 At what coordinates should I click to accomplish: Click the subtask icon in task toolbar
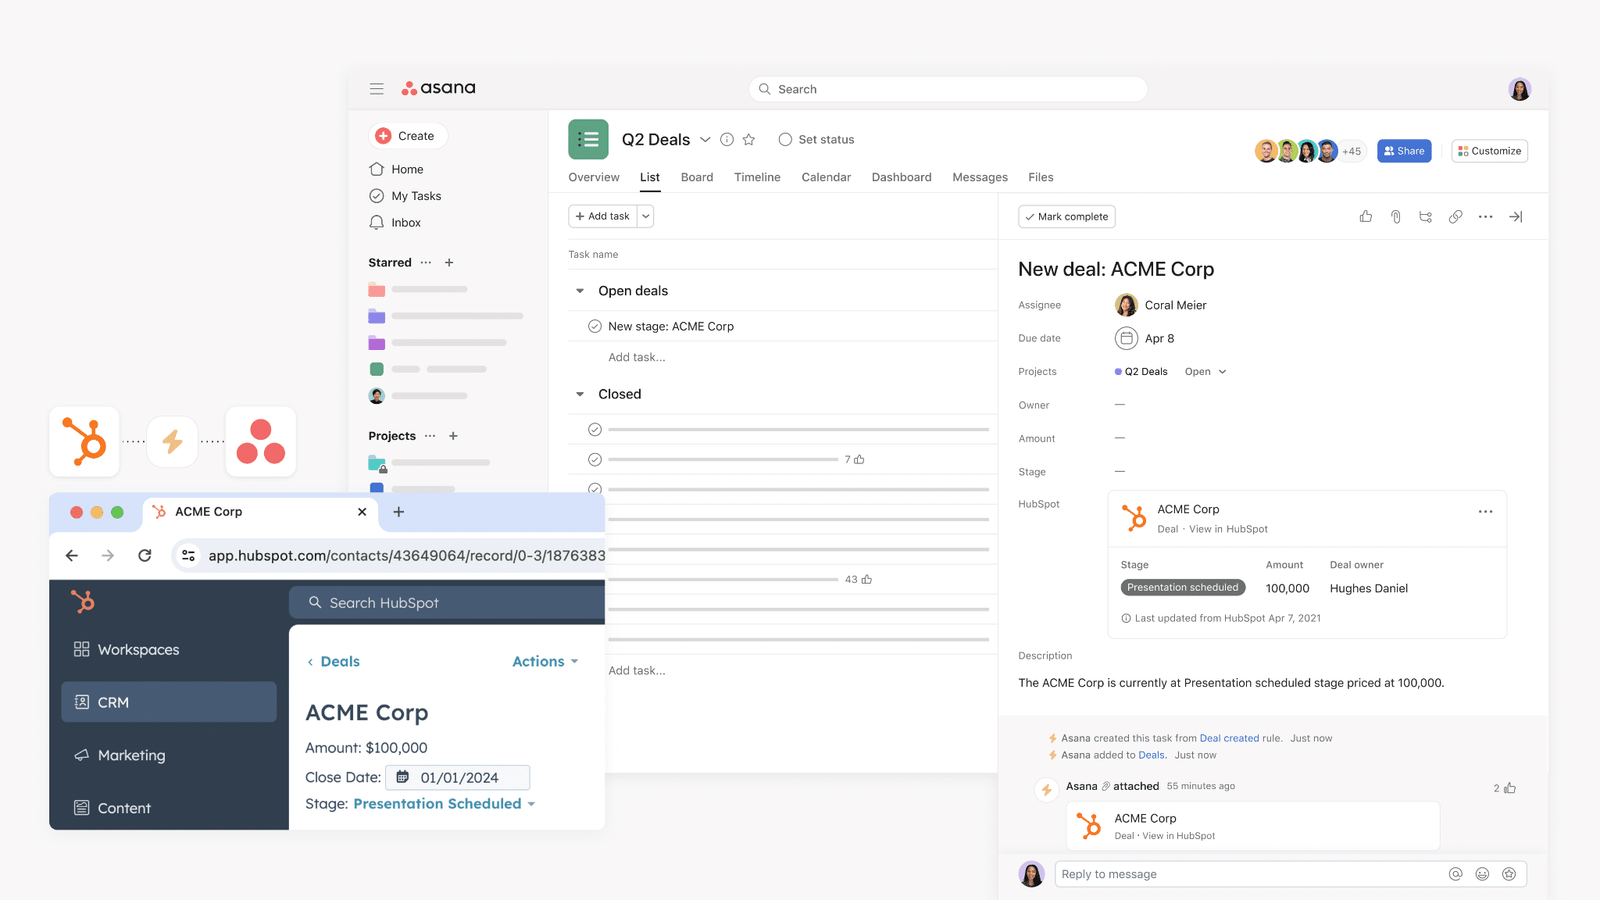coord(1425,216)
